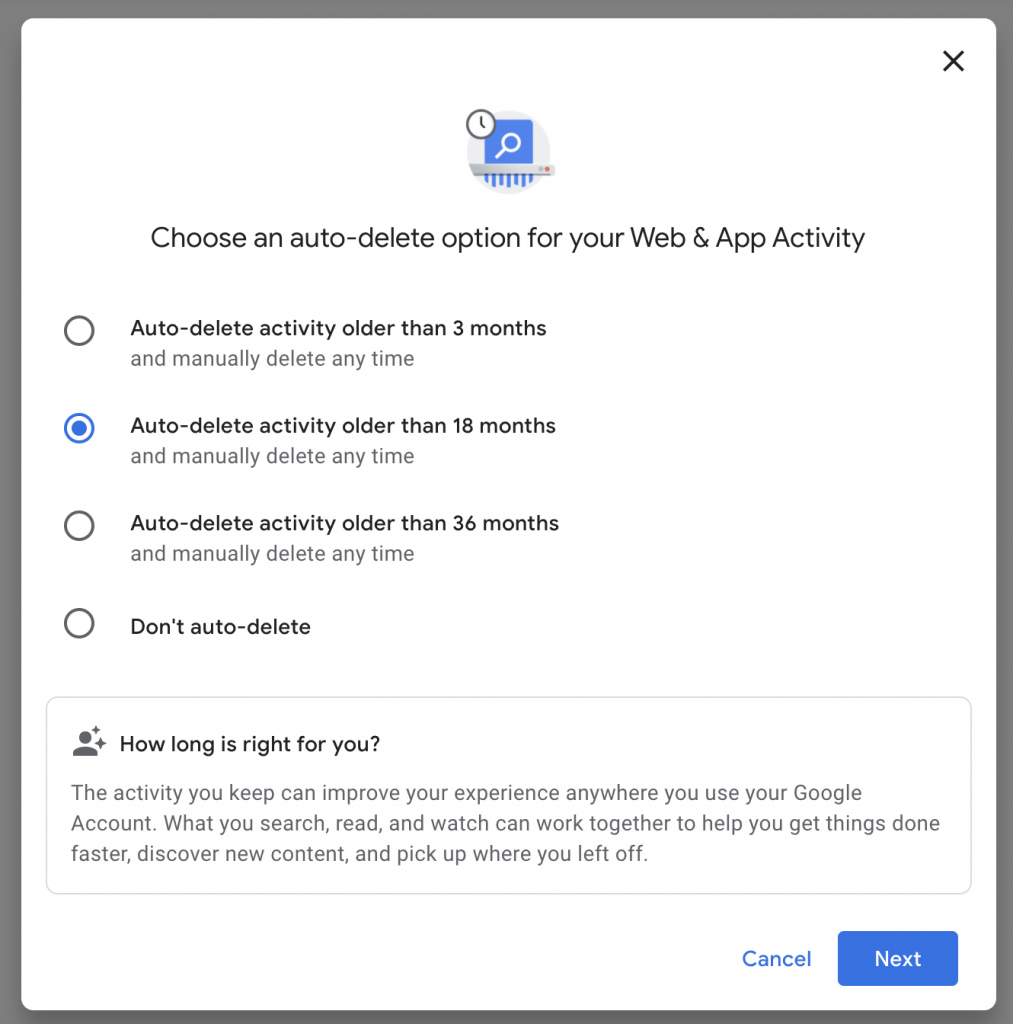The width and height of the screenshot is (1013, 1024).
Task: Close the auto-delete dialog with the X
Action: 953,62
